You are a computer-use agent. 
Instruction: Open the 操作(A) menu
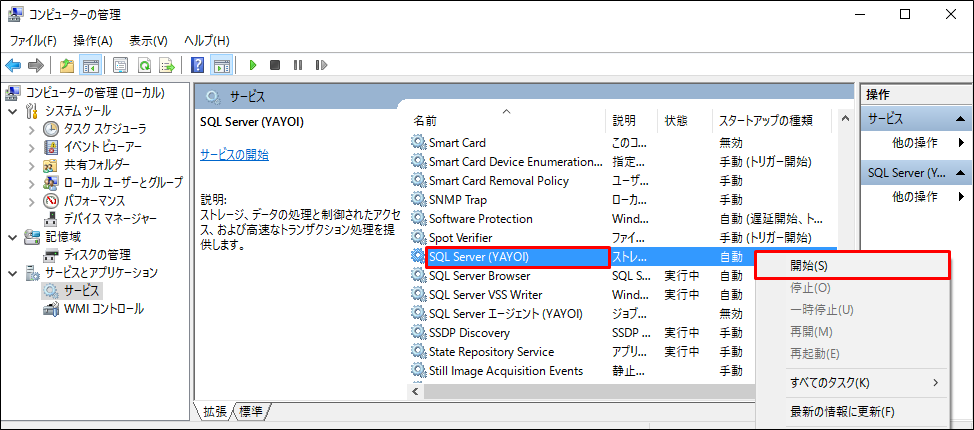click(93, 41)
